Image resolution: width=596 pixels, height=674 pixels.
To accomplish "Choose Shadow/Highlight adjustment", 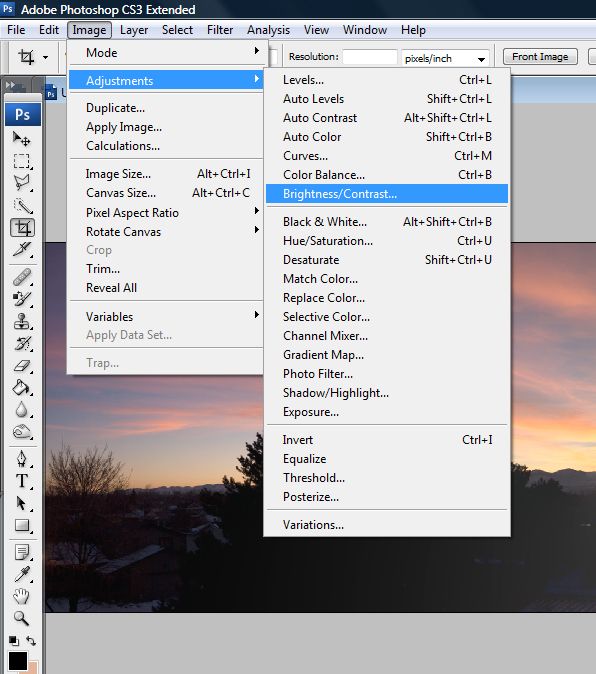I will pyautogui.click(x=387, y=393).
